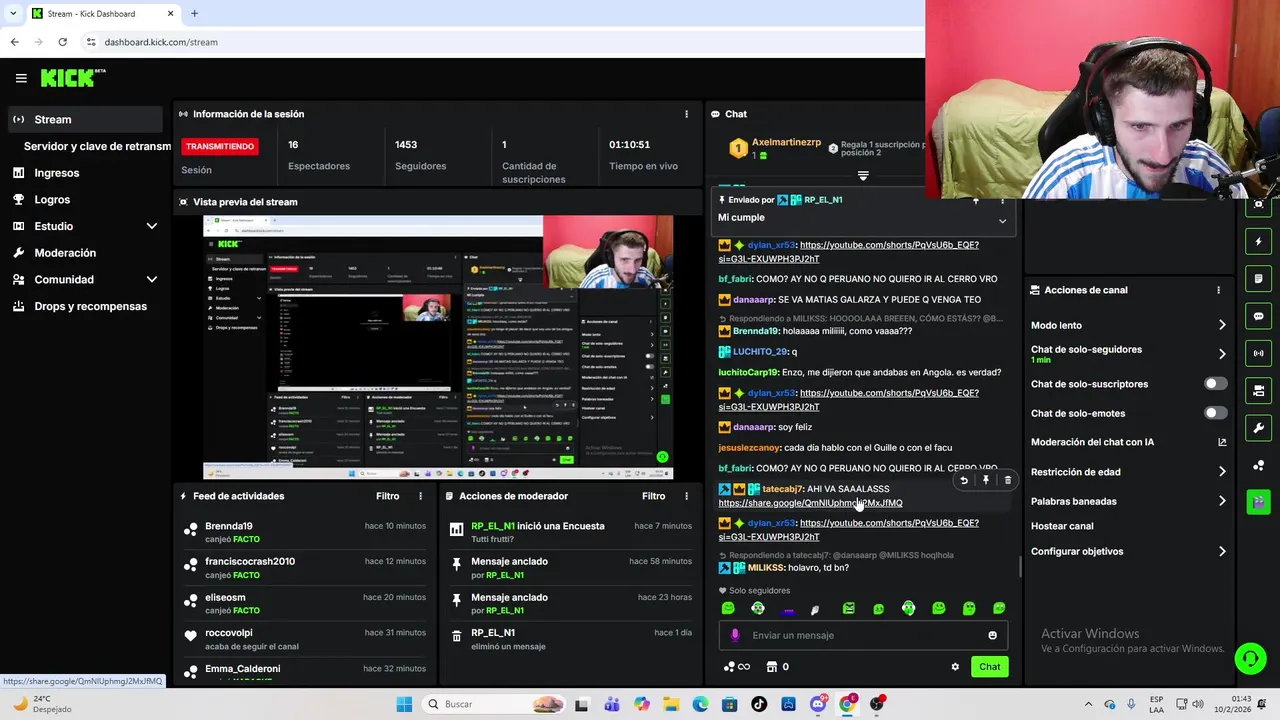Screen dimensions: 1280x720
Task: Open Moderación del chat con IA
Action: coord(1128,442)
